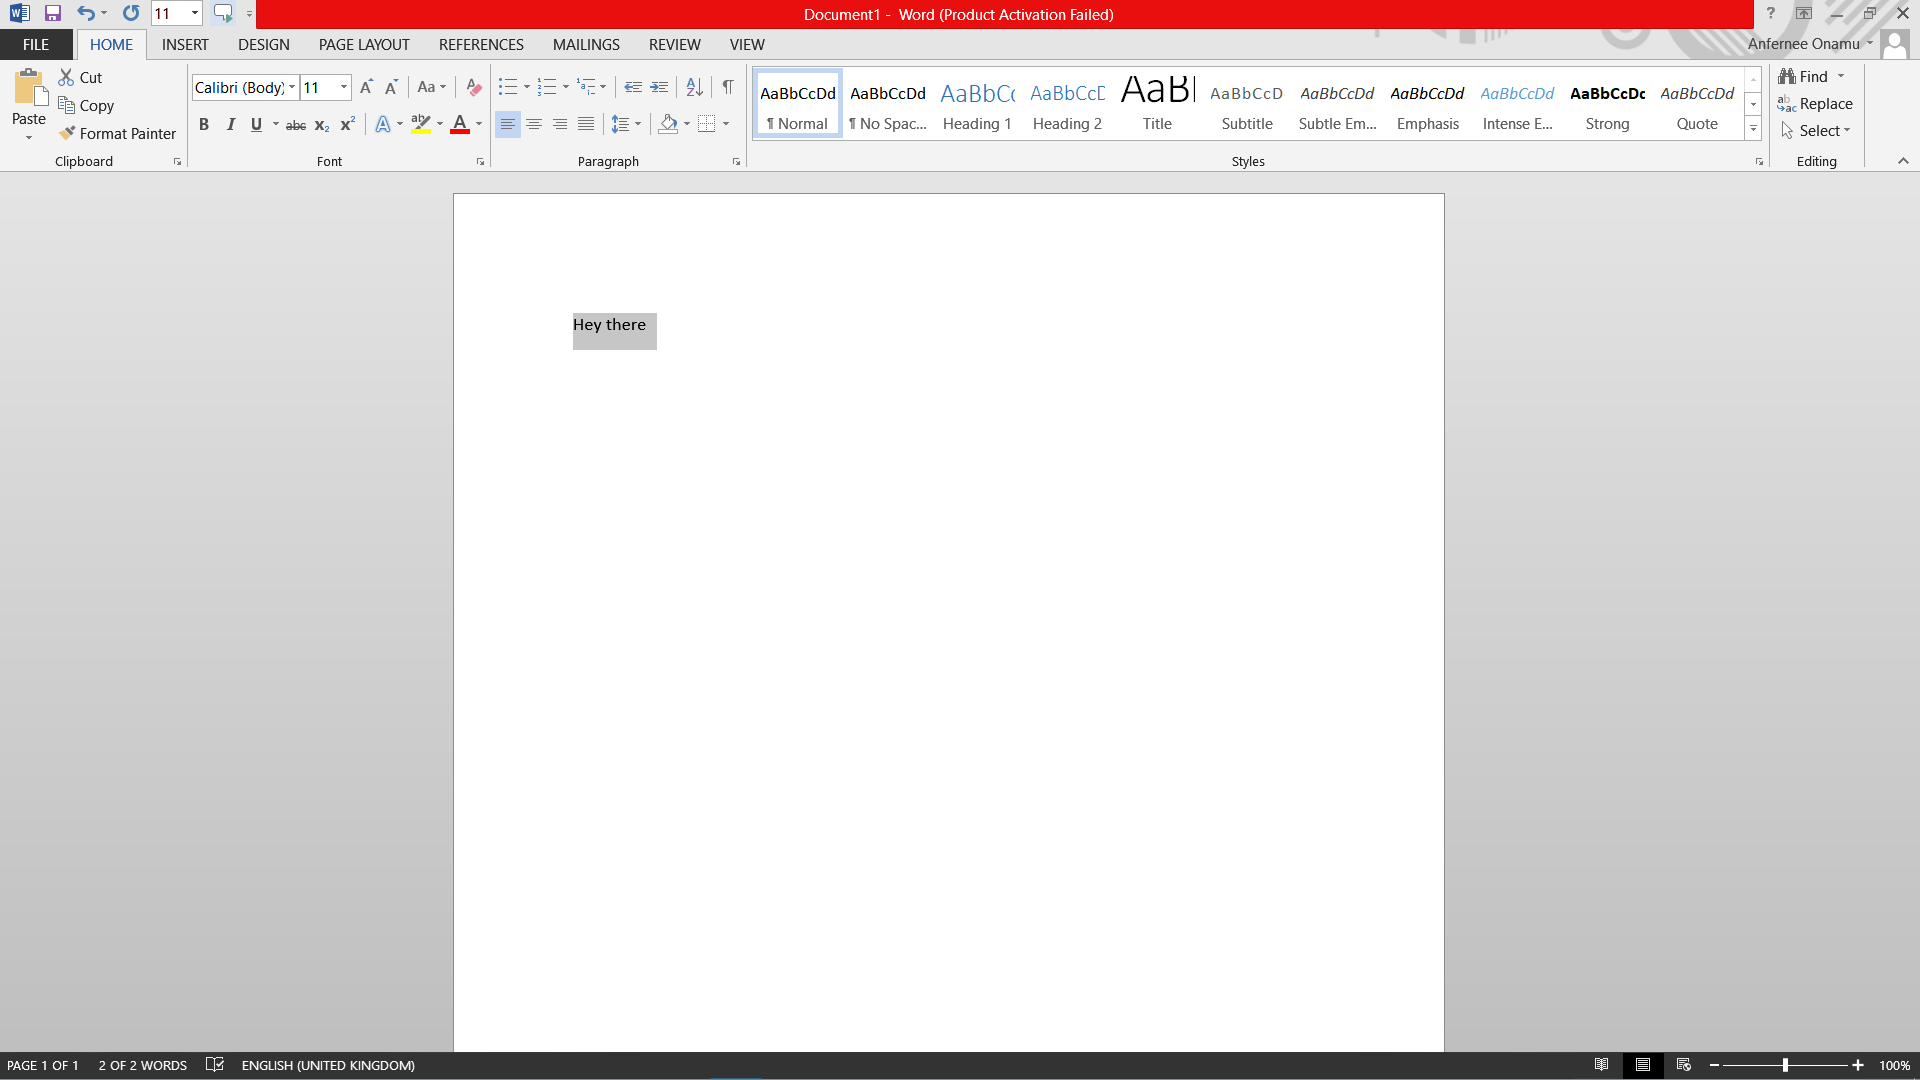This screenshot has height=1080, width=1920.
Task: Toggle Show/Hide paragraph marks
Action: coord(728,88)
